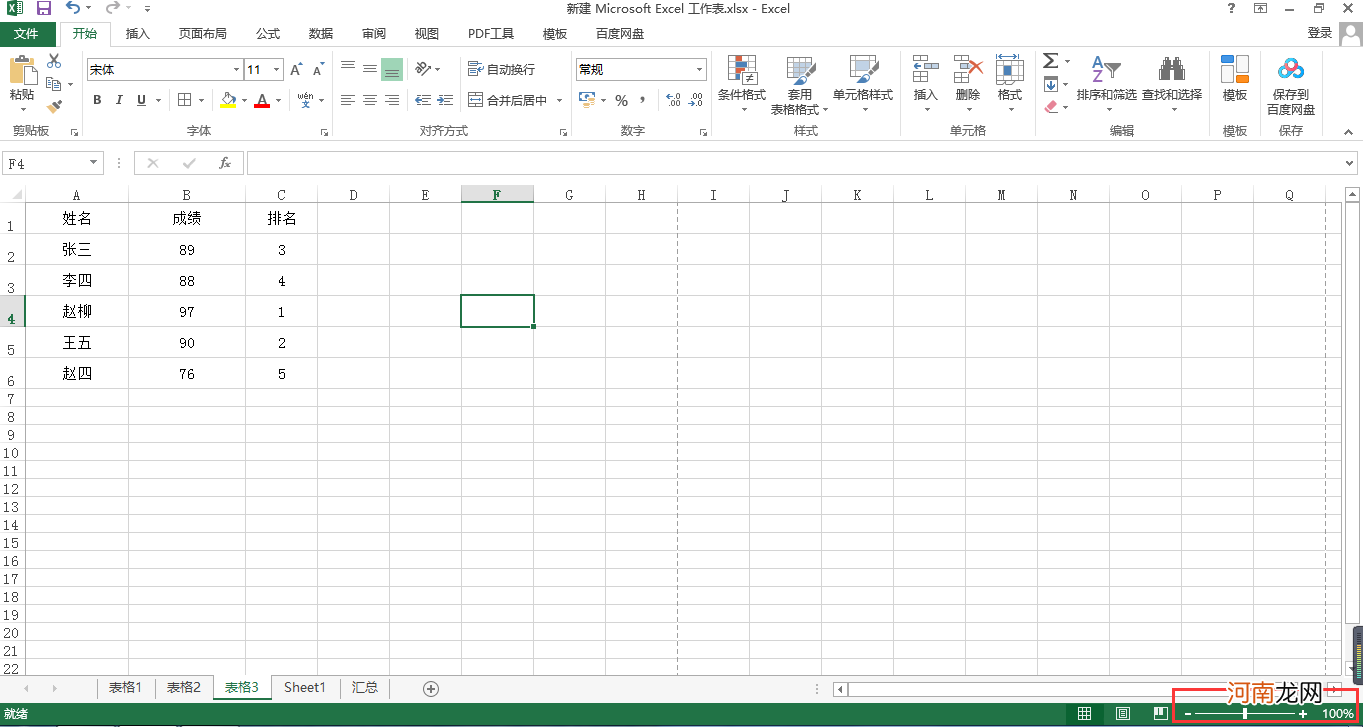Apply comma style number format
This screenshot has height=727, width=1363.
(x=645, y=100)
